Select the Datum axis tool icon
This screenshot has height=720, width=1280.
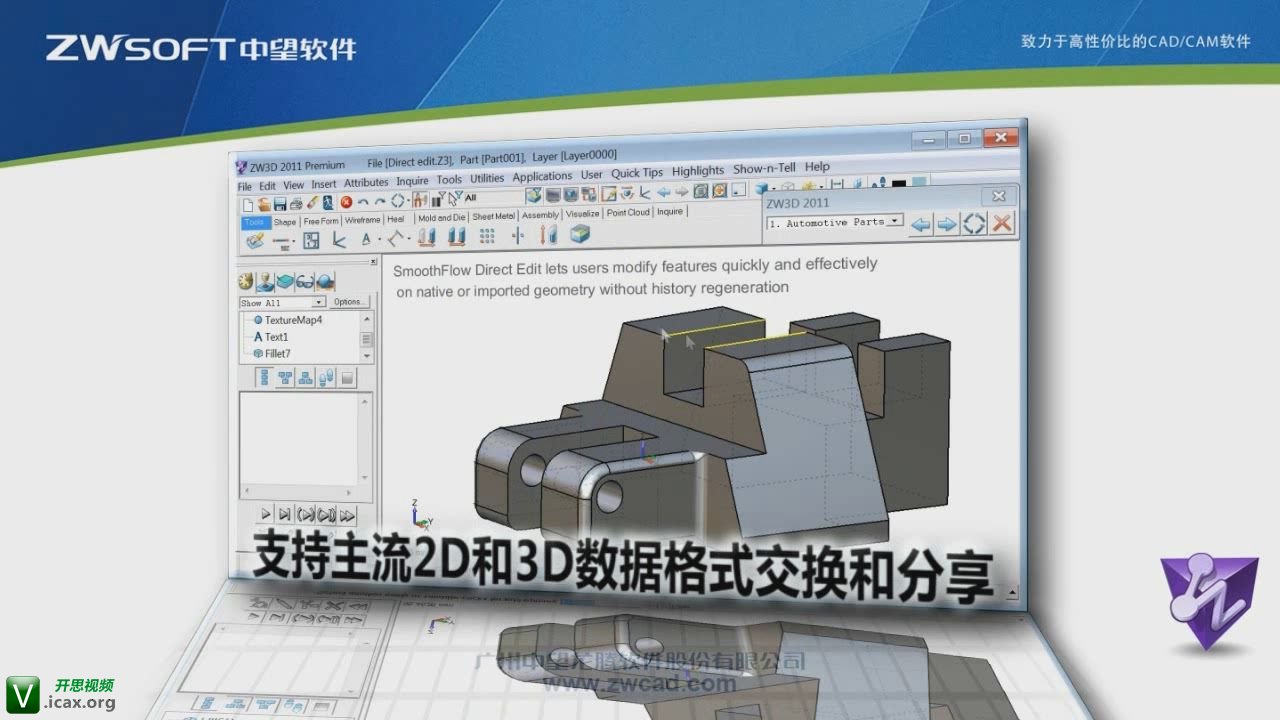[339, 240]
